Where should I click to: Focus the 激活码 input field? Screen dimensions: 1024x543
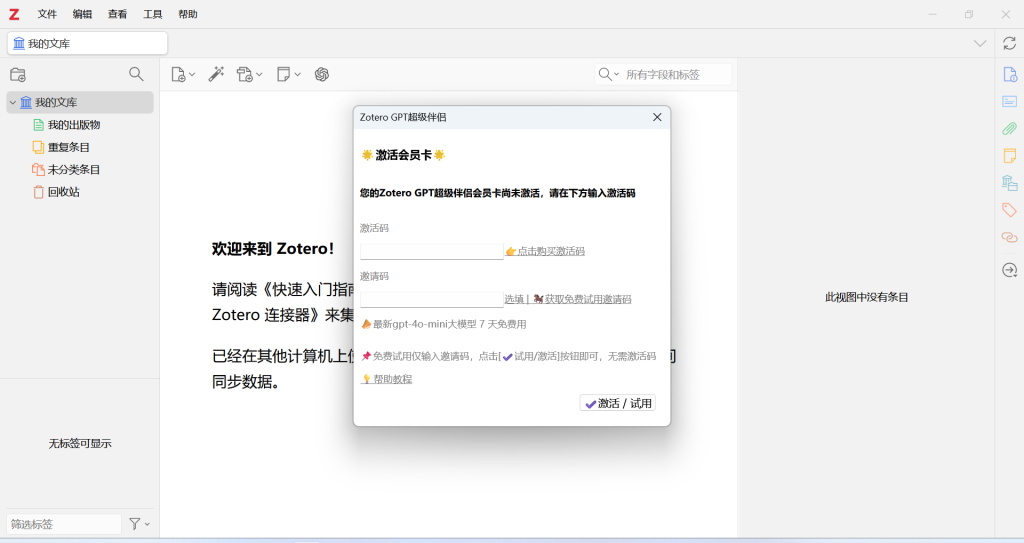(432, 251)
